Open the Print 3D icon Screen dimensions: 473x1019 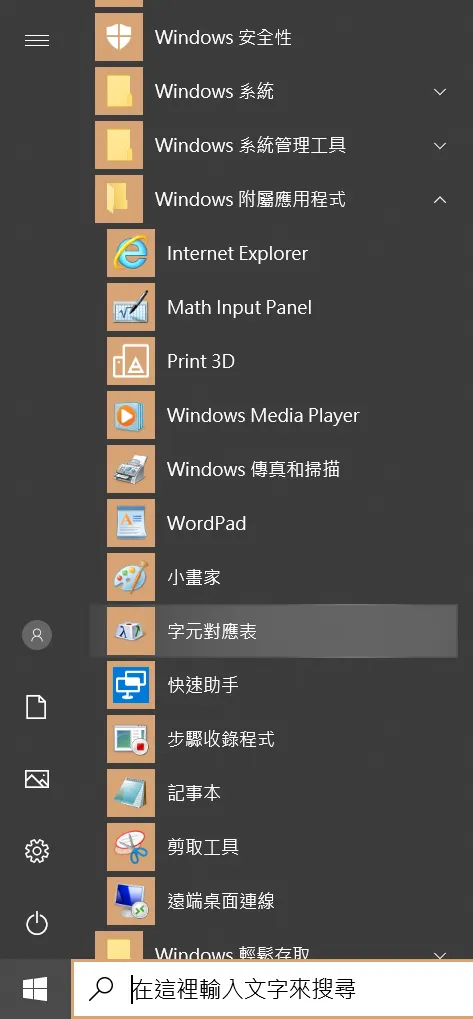(131, 361)
